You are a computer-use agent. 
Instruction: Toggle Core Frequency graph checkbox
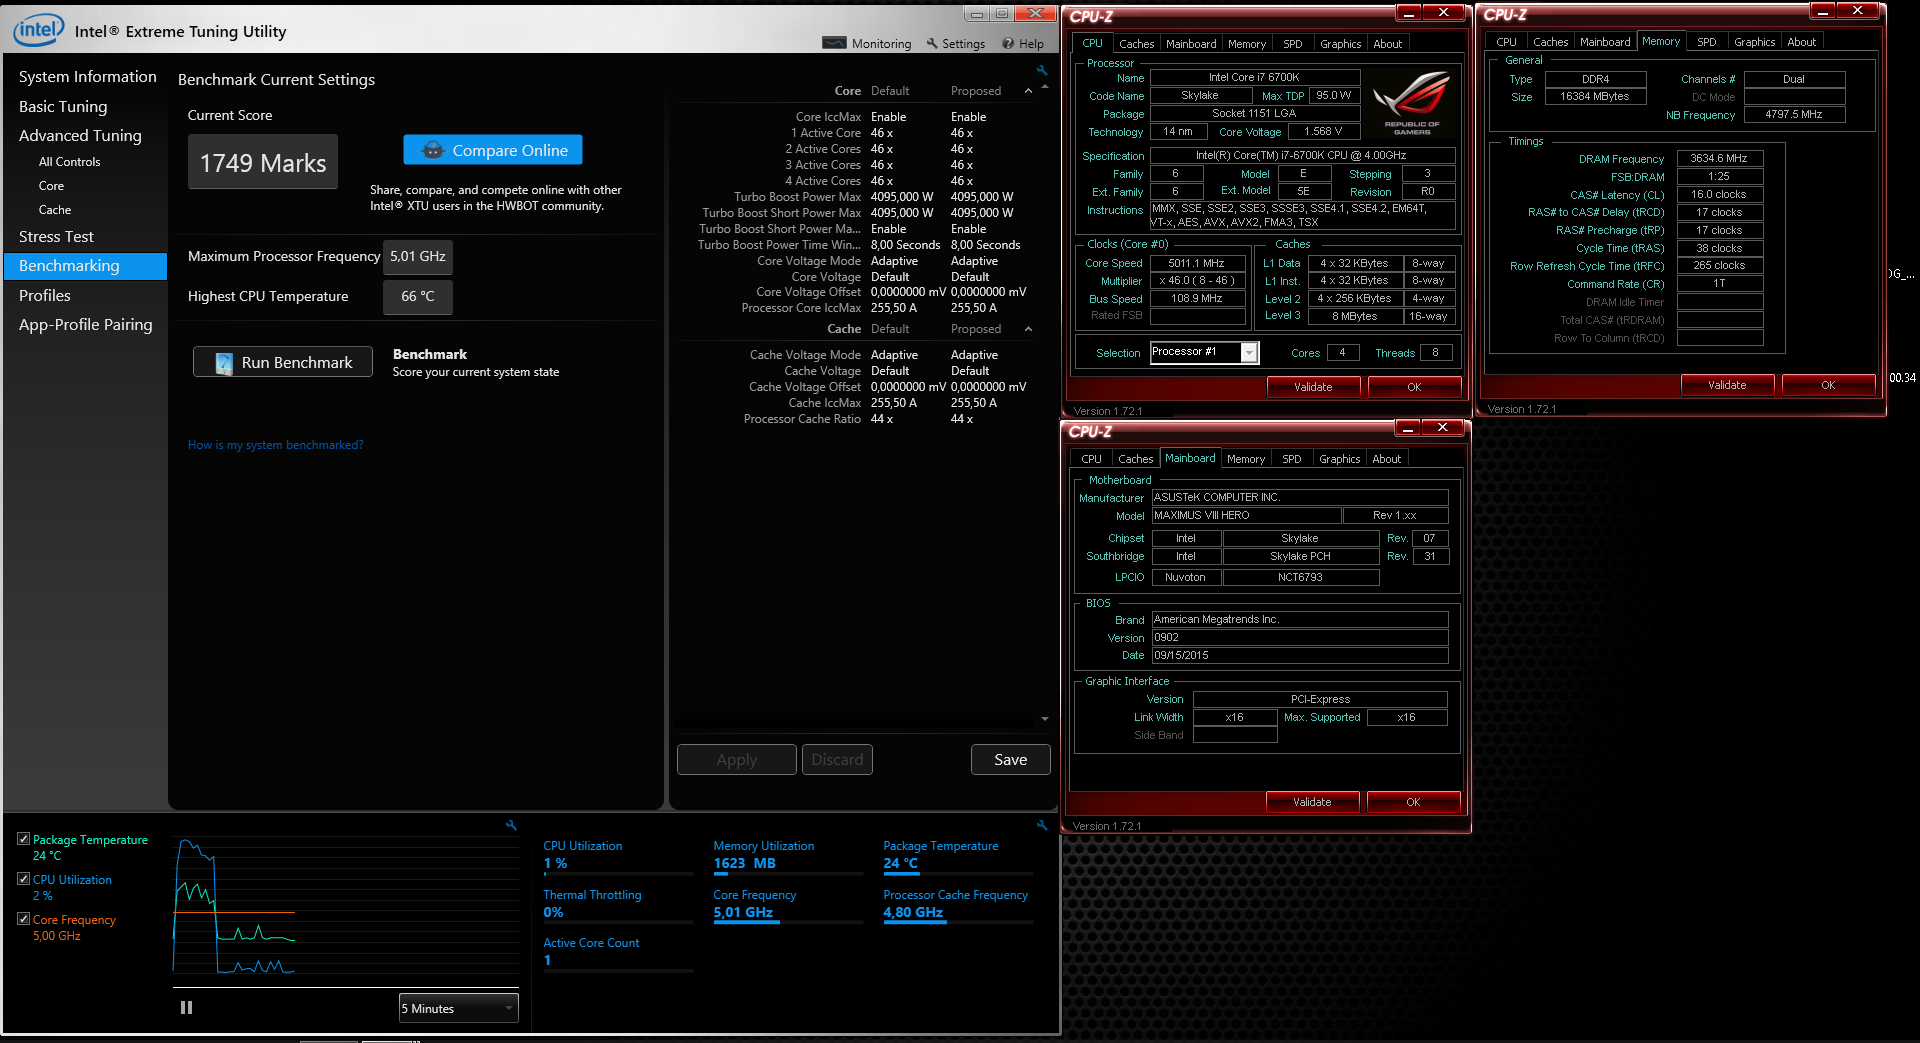tap(23, 919)
